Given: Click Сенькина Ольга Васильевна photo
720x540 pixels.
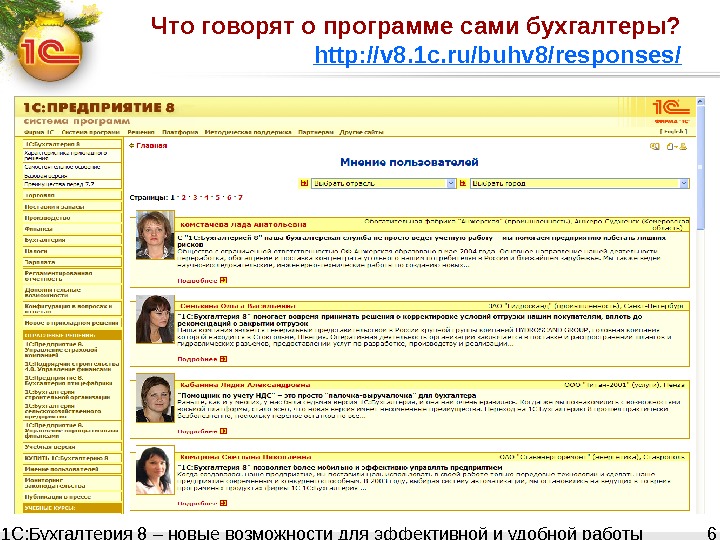Looking at the screenshot, I should [155, 319].
